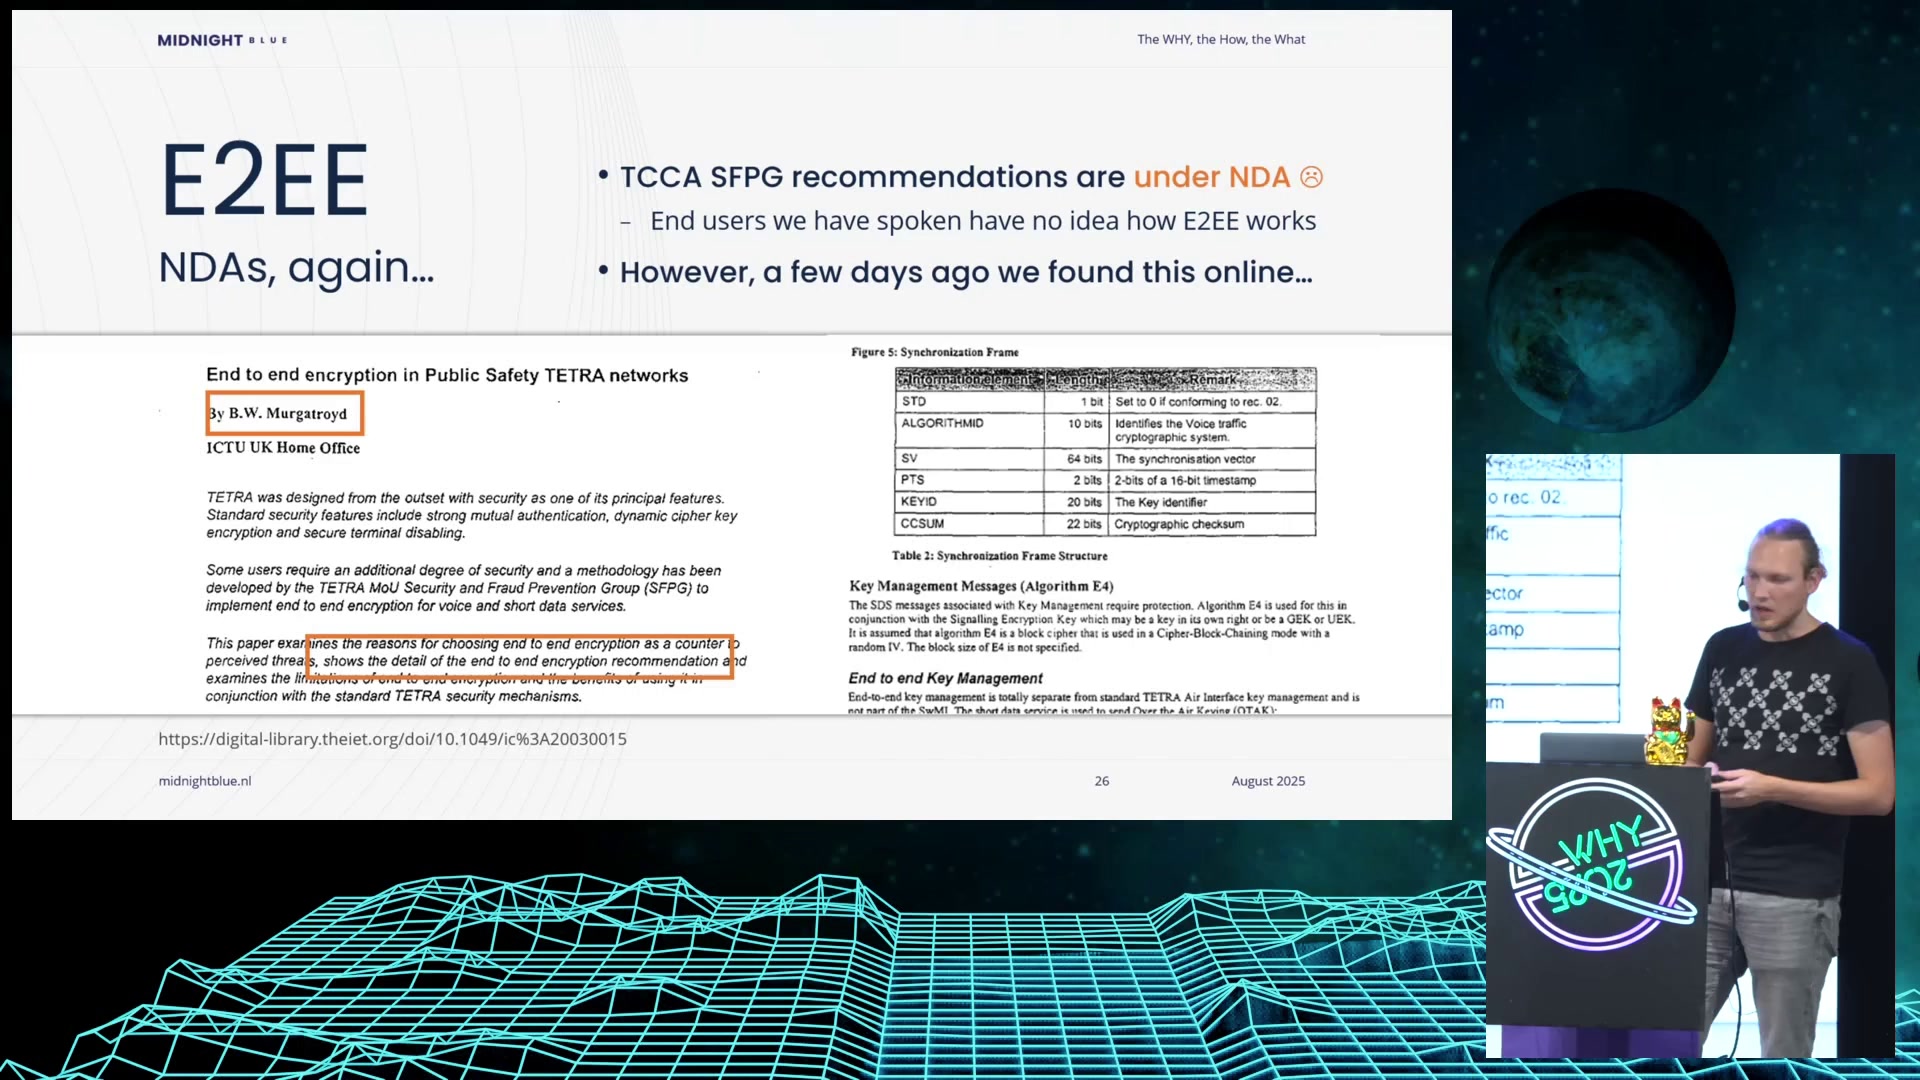The image size is (1920, 1080).
Task: Click 'Identifies the Voice traffic cryptographic system' cell
Action: pos(1212,430)
